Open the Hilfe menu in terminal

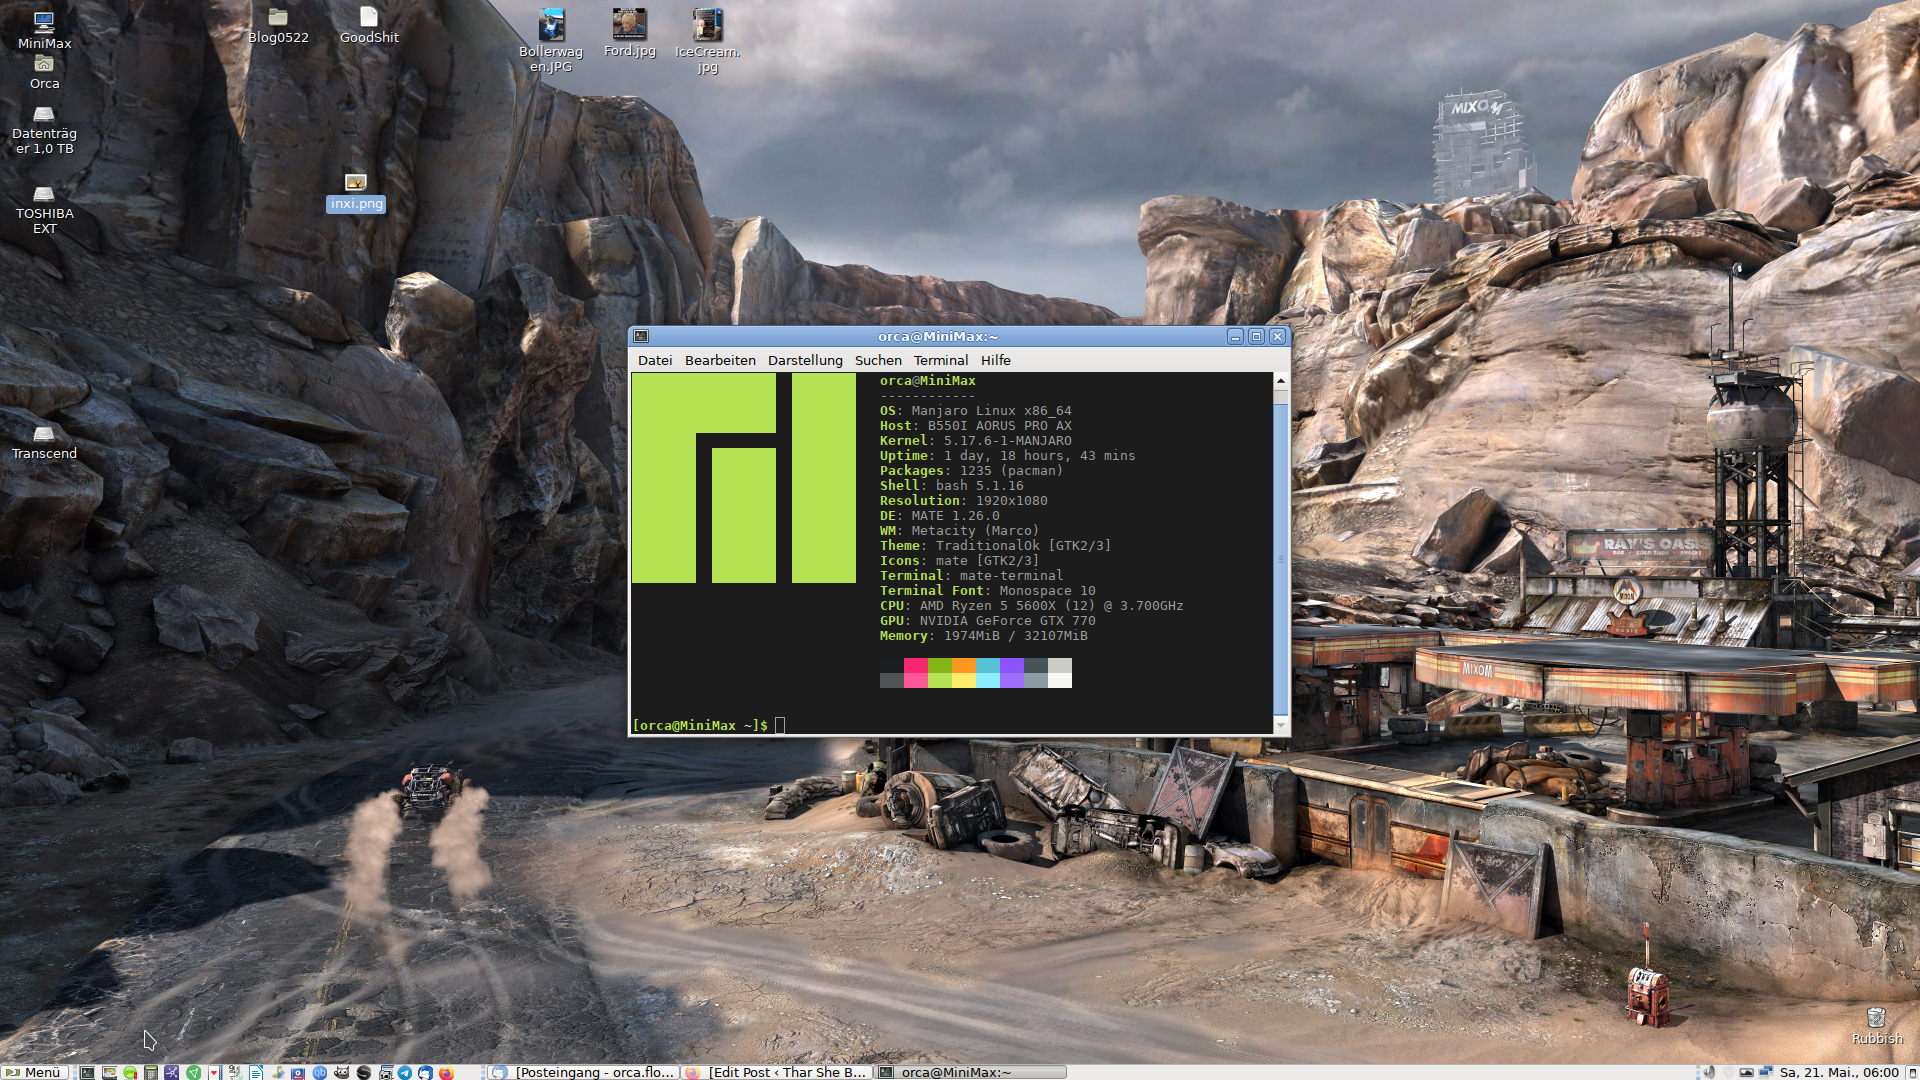(996, 360)
